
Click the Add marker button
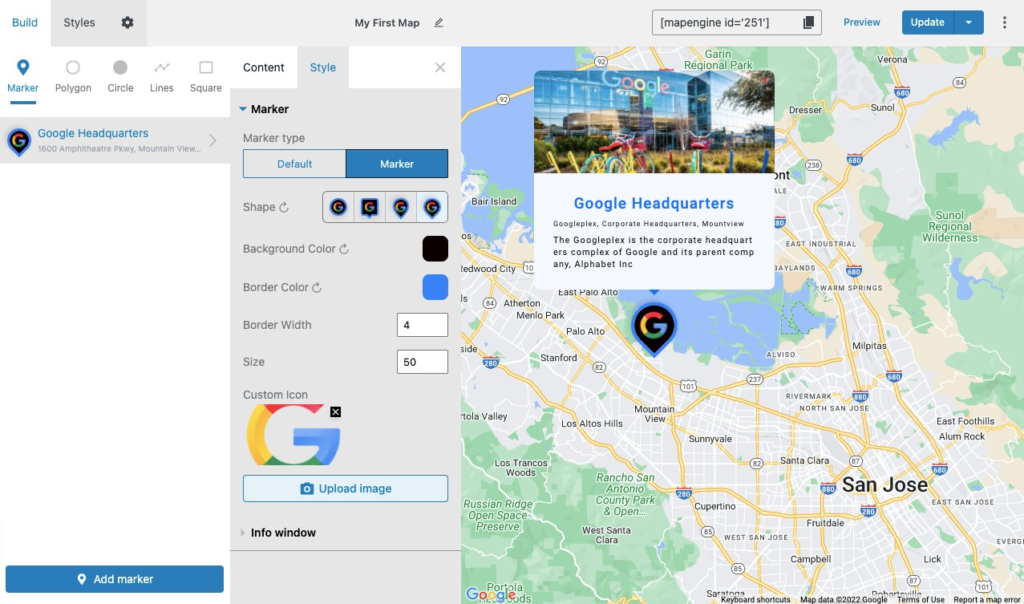tap(114, 579)
